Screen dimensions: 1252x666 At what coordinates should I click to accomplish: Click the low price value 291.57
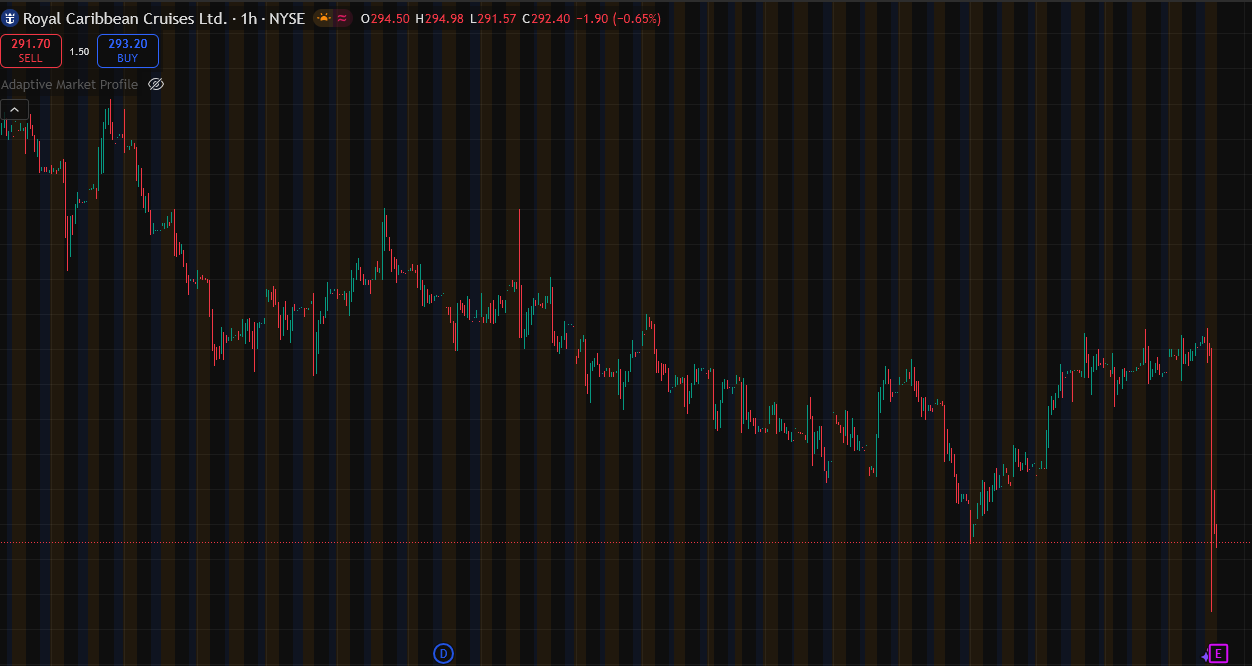pyautogui.click(x=496, y=18)
